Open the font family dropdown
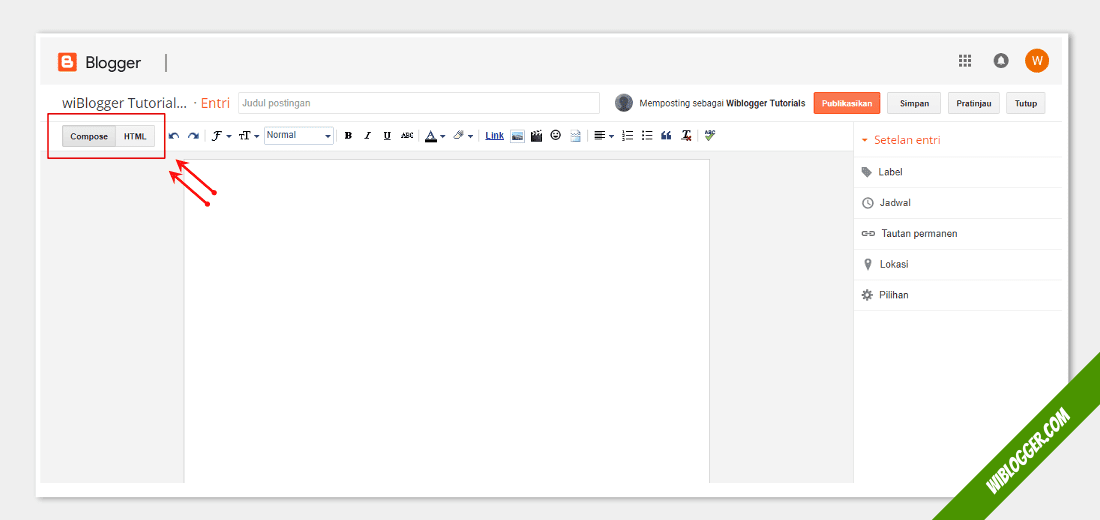 221,135
